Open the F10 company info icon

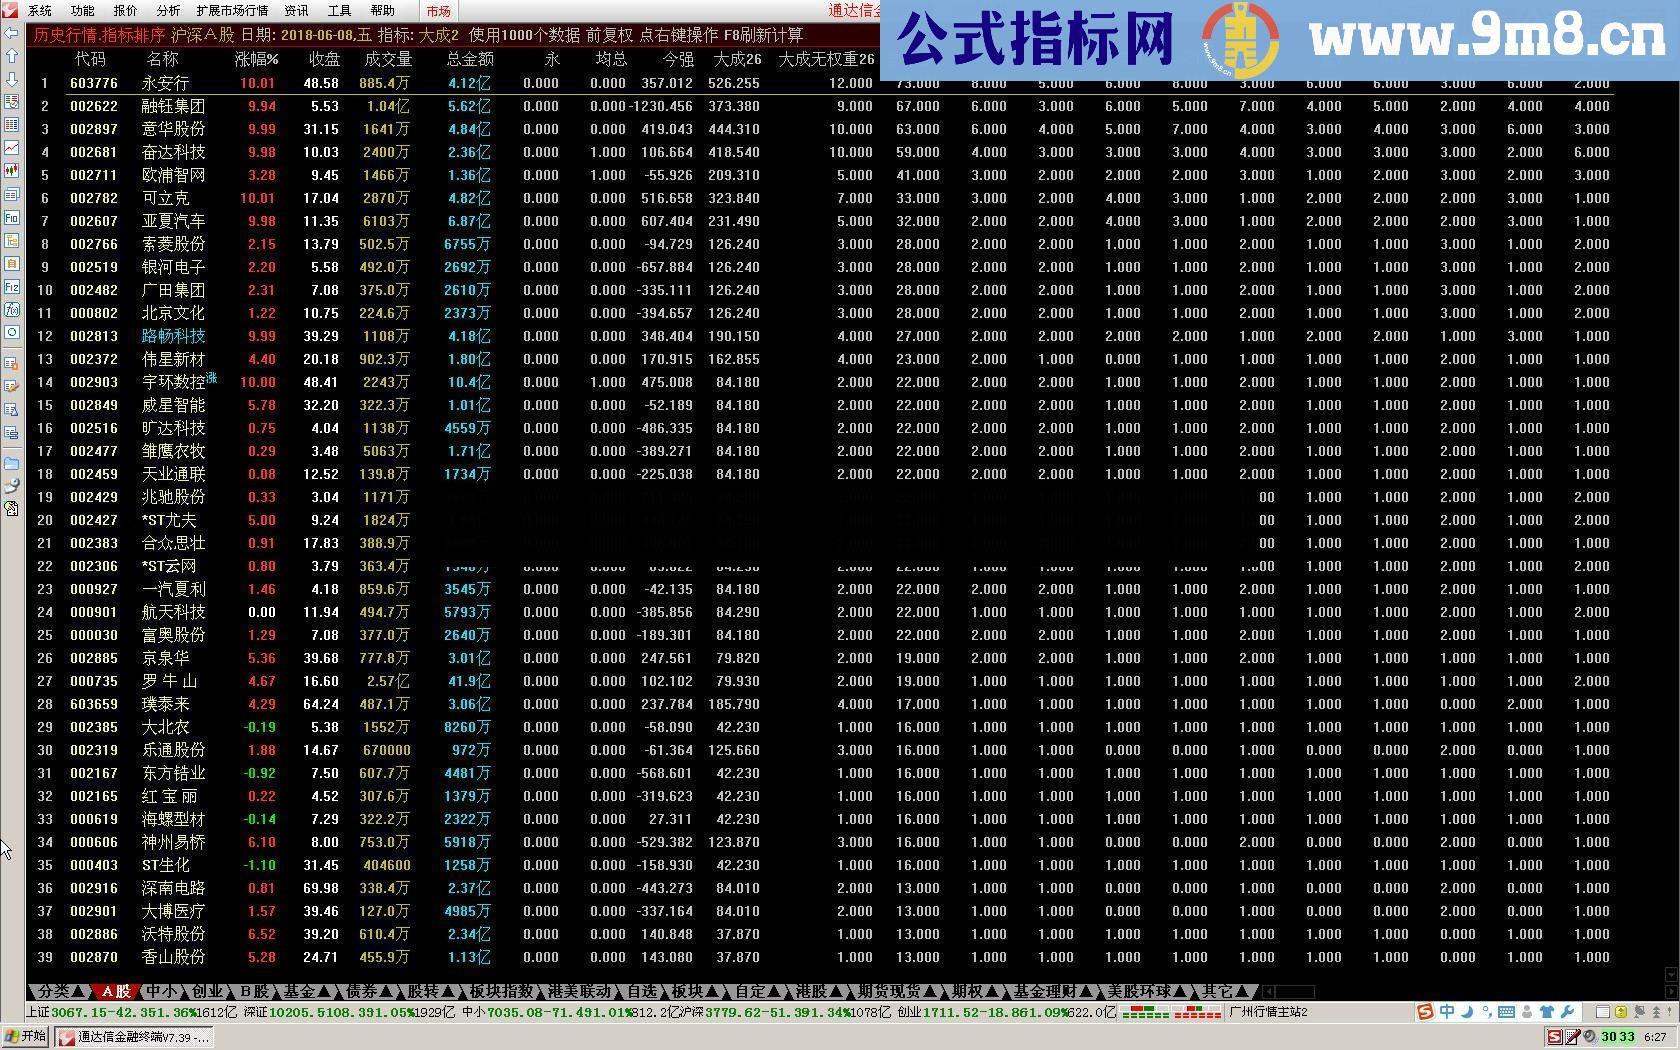pyautogui.click(x=12, y=217)
